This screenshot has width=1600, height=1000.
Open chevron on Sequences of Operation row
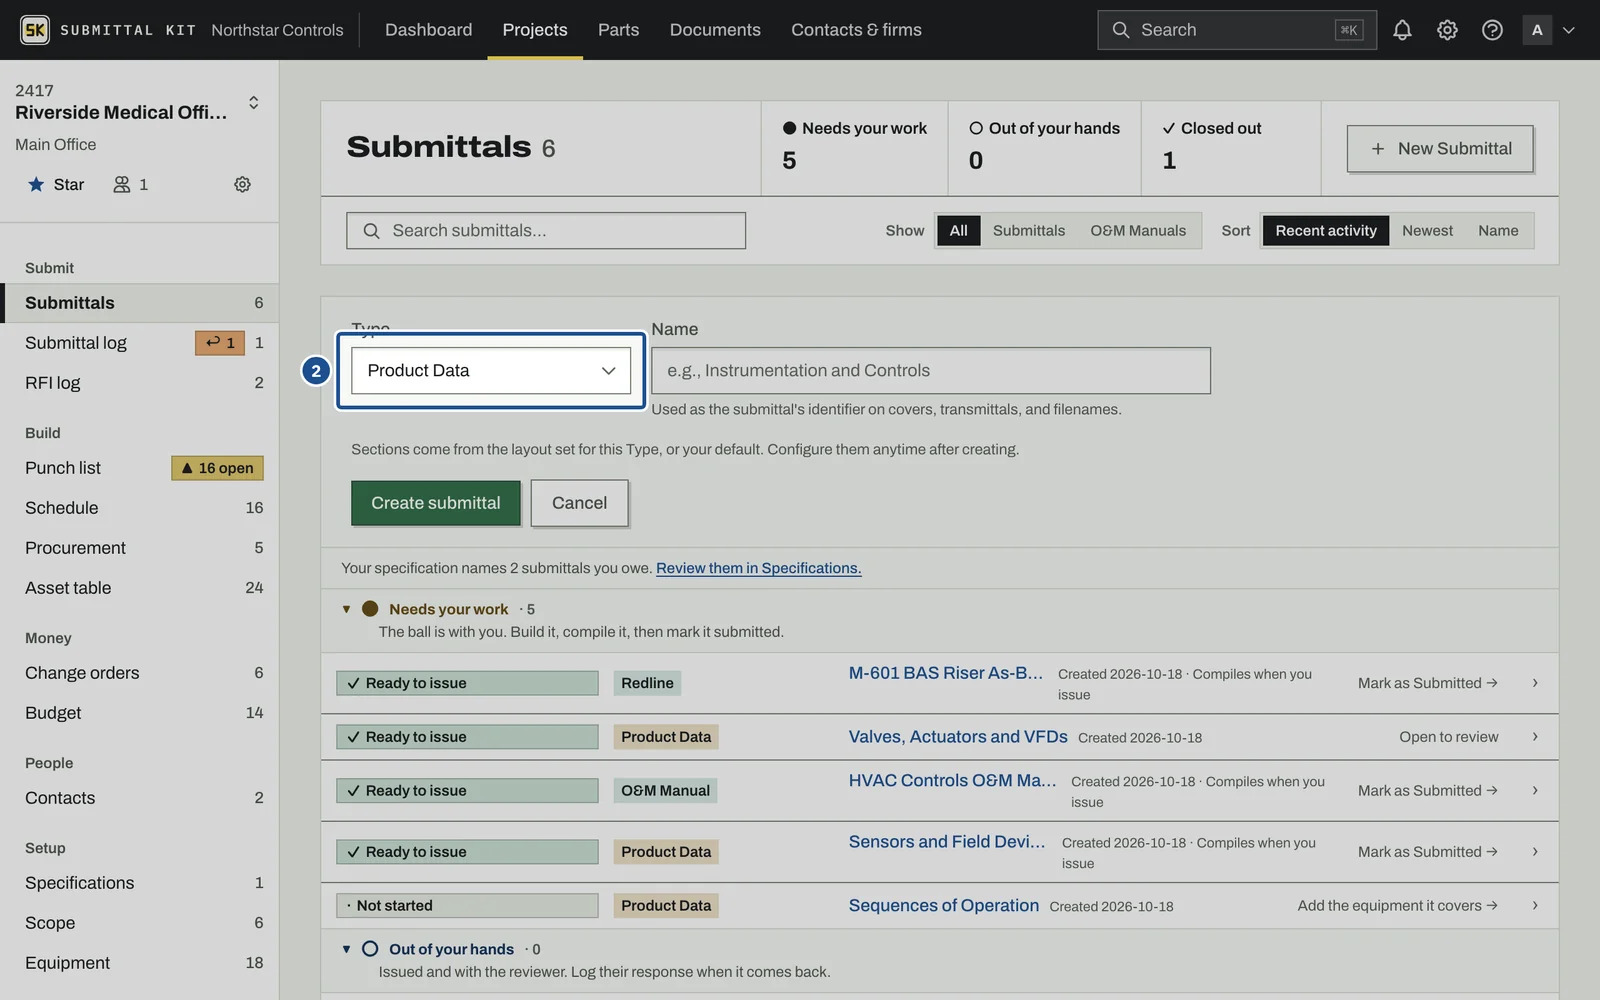click(1535, 906)
